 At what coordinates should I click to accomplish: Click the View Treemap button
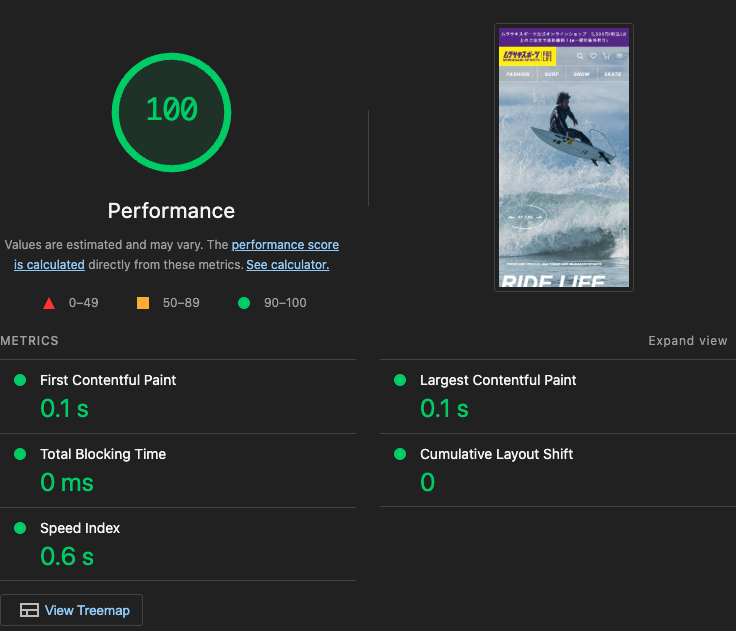tap(71, 610)
